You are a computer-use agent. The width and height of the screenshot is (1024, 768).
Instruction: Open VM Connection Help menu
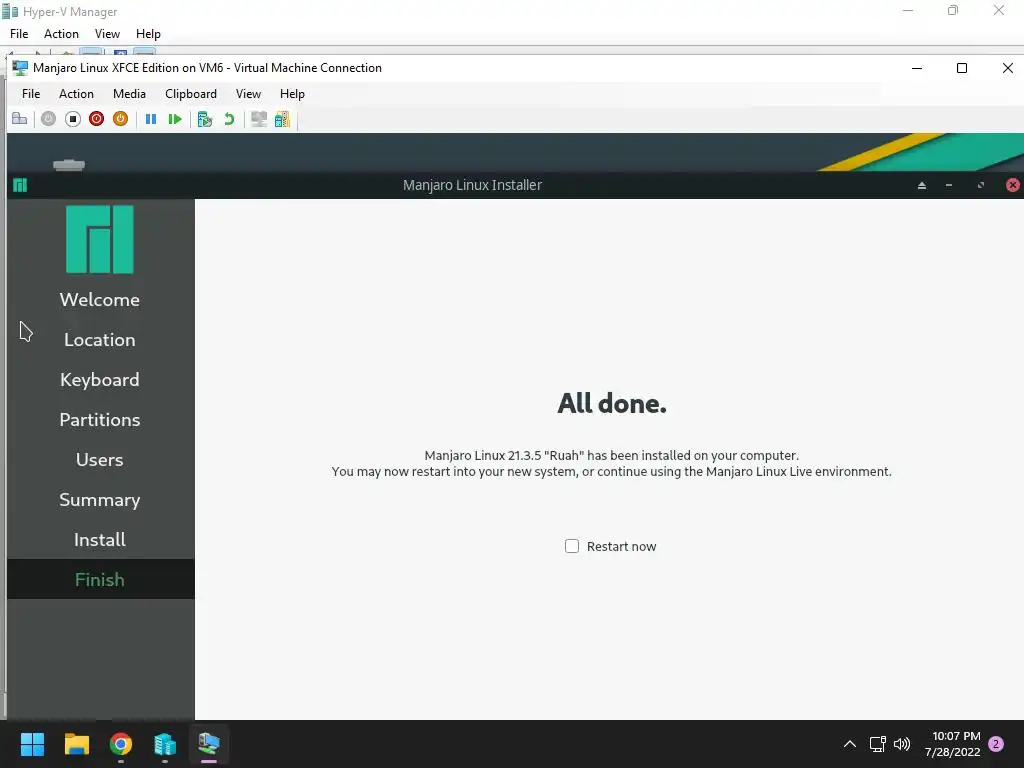click(292, 94)
